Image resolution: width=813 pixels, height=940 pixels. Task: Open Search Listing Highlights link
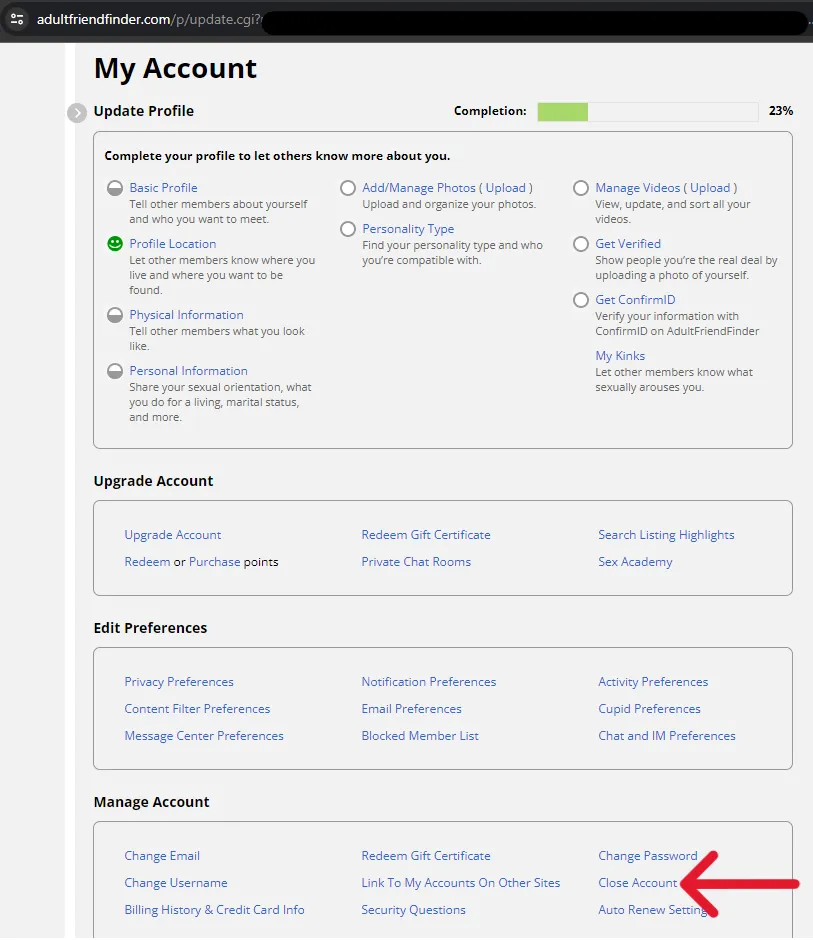pyautogui.click(x=666, y=535)
